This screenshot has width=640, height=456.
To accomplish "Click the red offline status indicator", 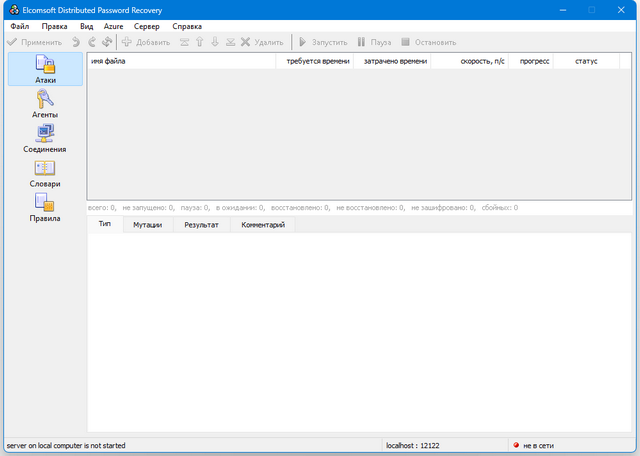I will (x=516, y=445).
